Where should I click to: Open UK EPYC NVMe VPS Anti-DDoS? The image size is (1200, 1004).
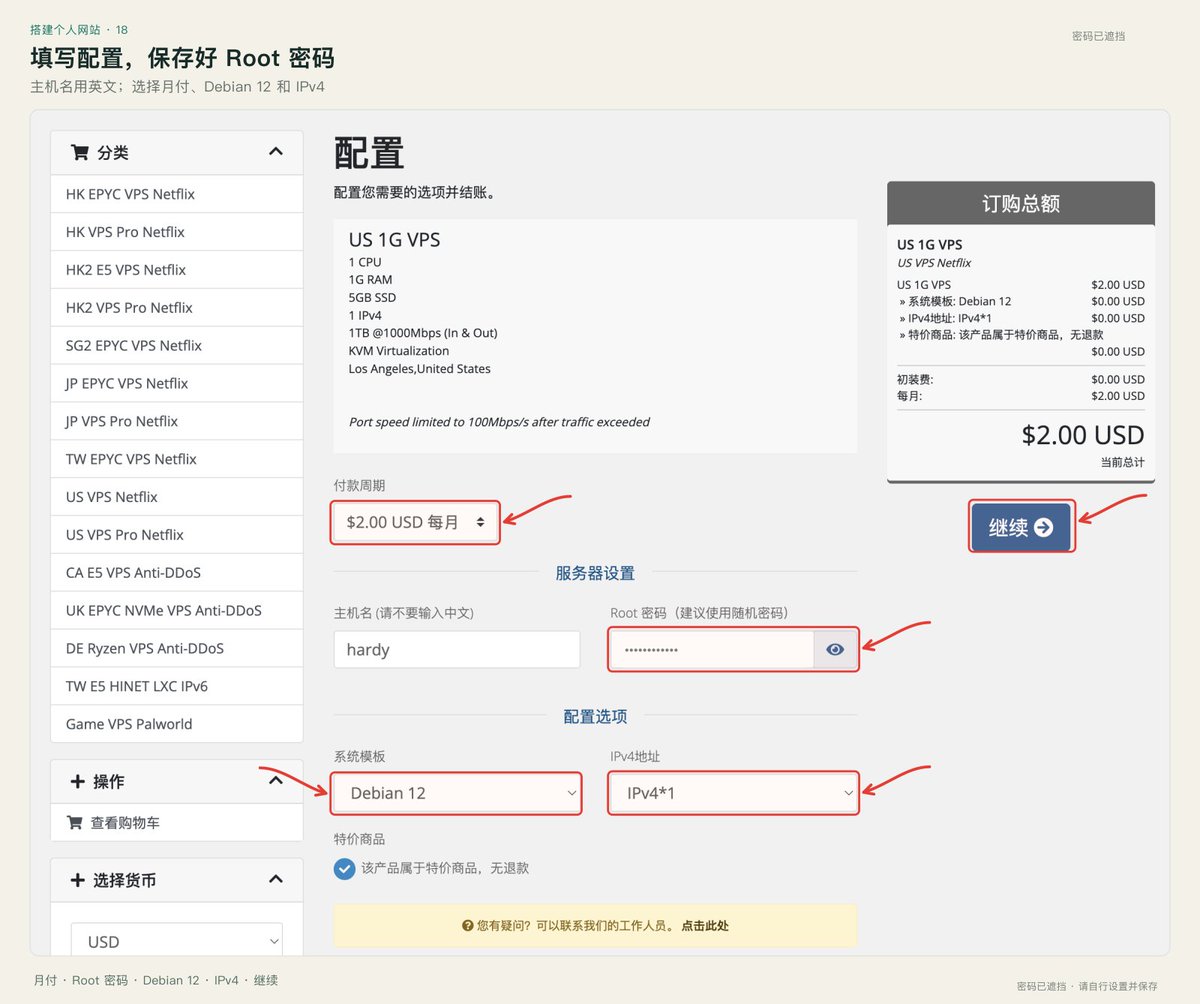(177, 611)
